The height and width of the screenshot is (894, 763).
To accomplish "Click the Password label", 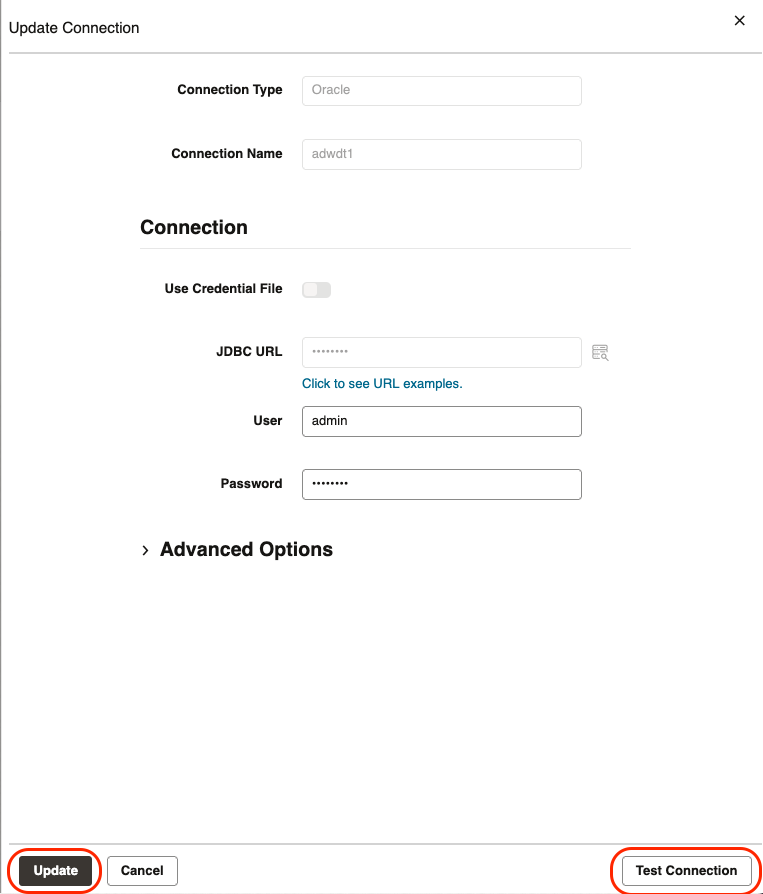I will pos(251,484).
